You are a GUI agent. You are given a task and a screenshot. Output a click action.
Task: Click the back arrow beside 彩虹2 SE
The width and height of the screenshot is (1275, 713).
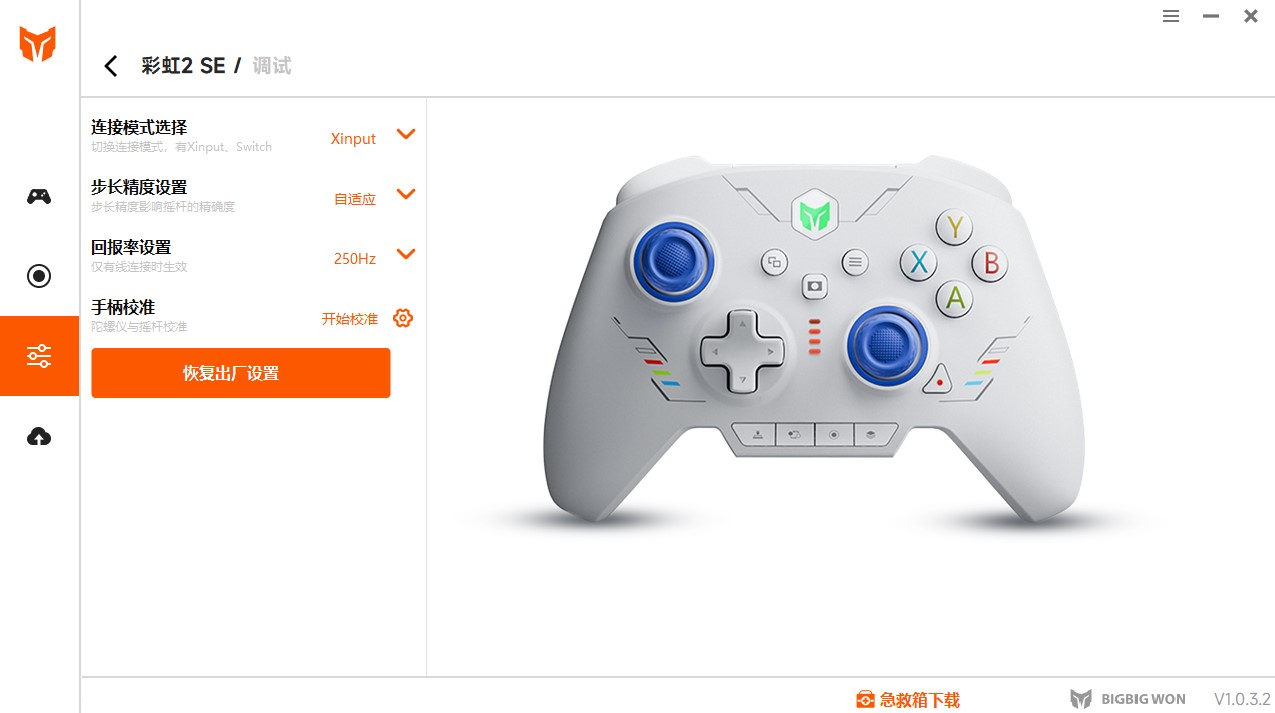pyautogui.click(x=110, y=66)
